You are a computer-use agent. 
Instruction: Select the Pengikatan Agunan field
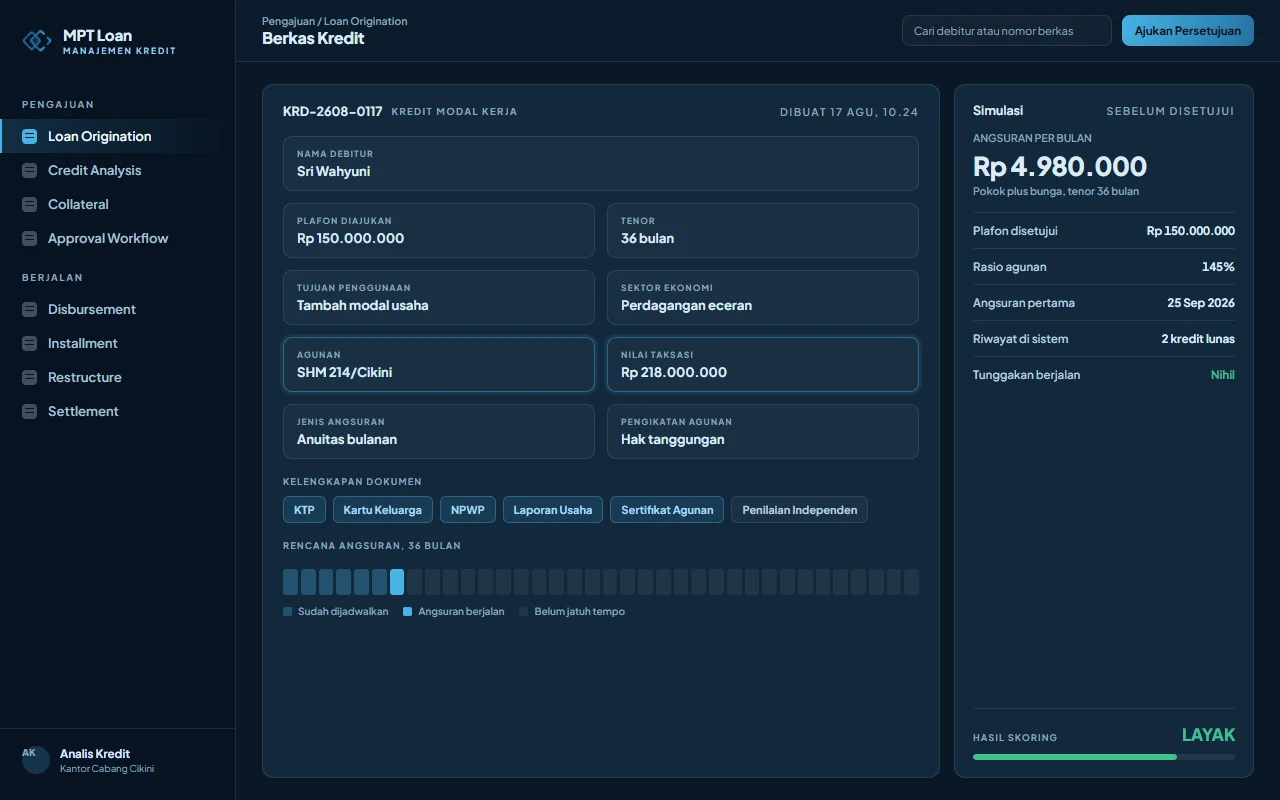point(763,432)
